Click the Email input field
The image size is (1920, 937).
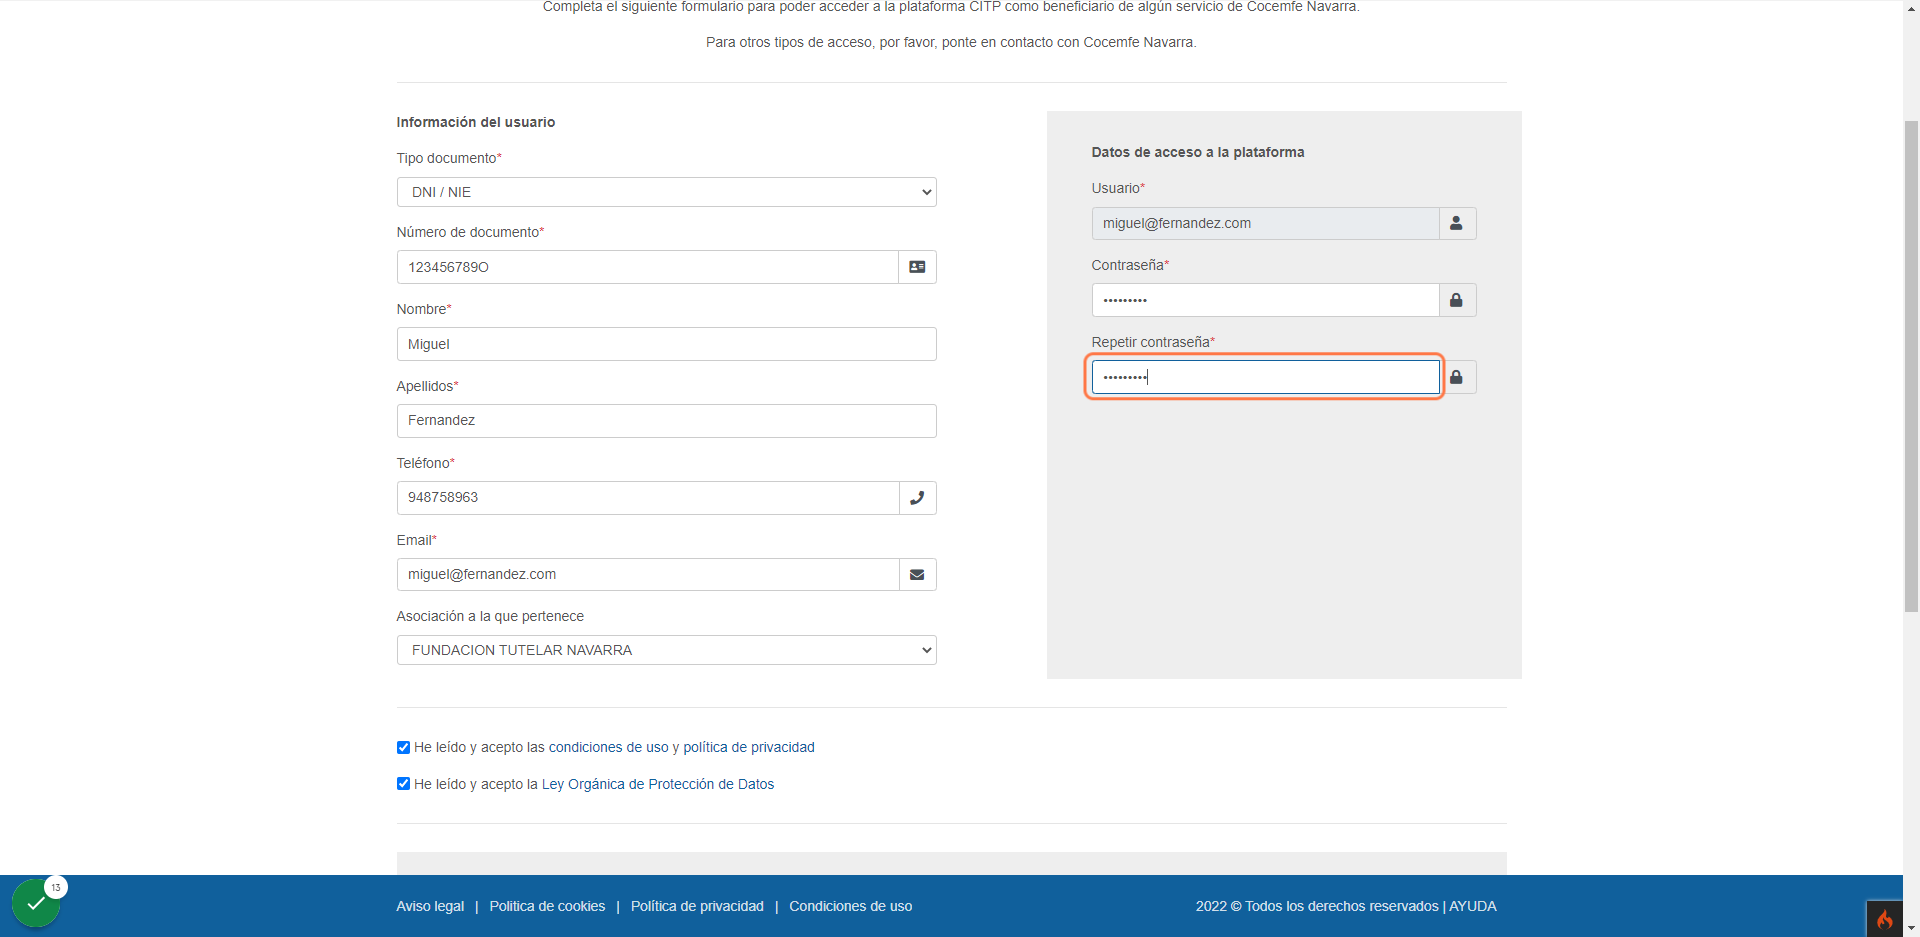(647, 575)
